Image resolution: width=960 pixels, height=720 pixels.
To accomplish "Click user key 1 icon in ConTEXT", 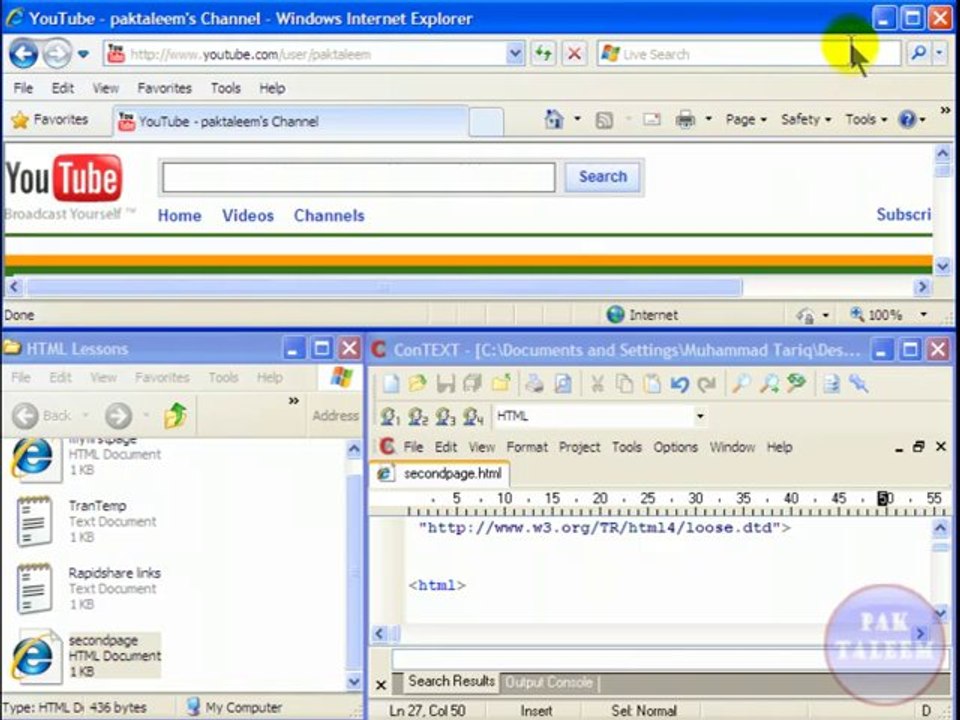I will [x=390, y=416].
